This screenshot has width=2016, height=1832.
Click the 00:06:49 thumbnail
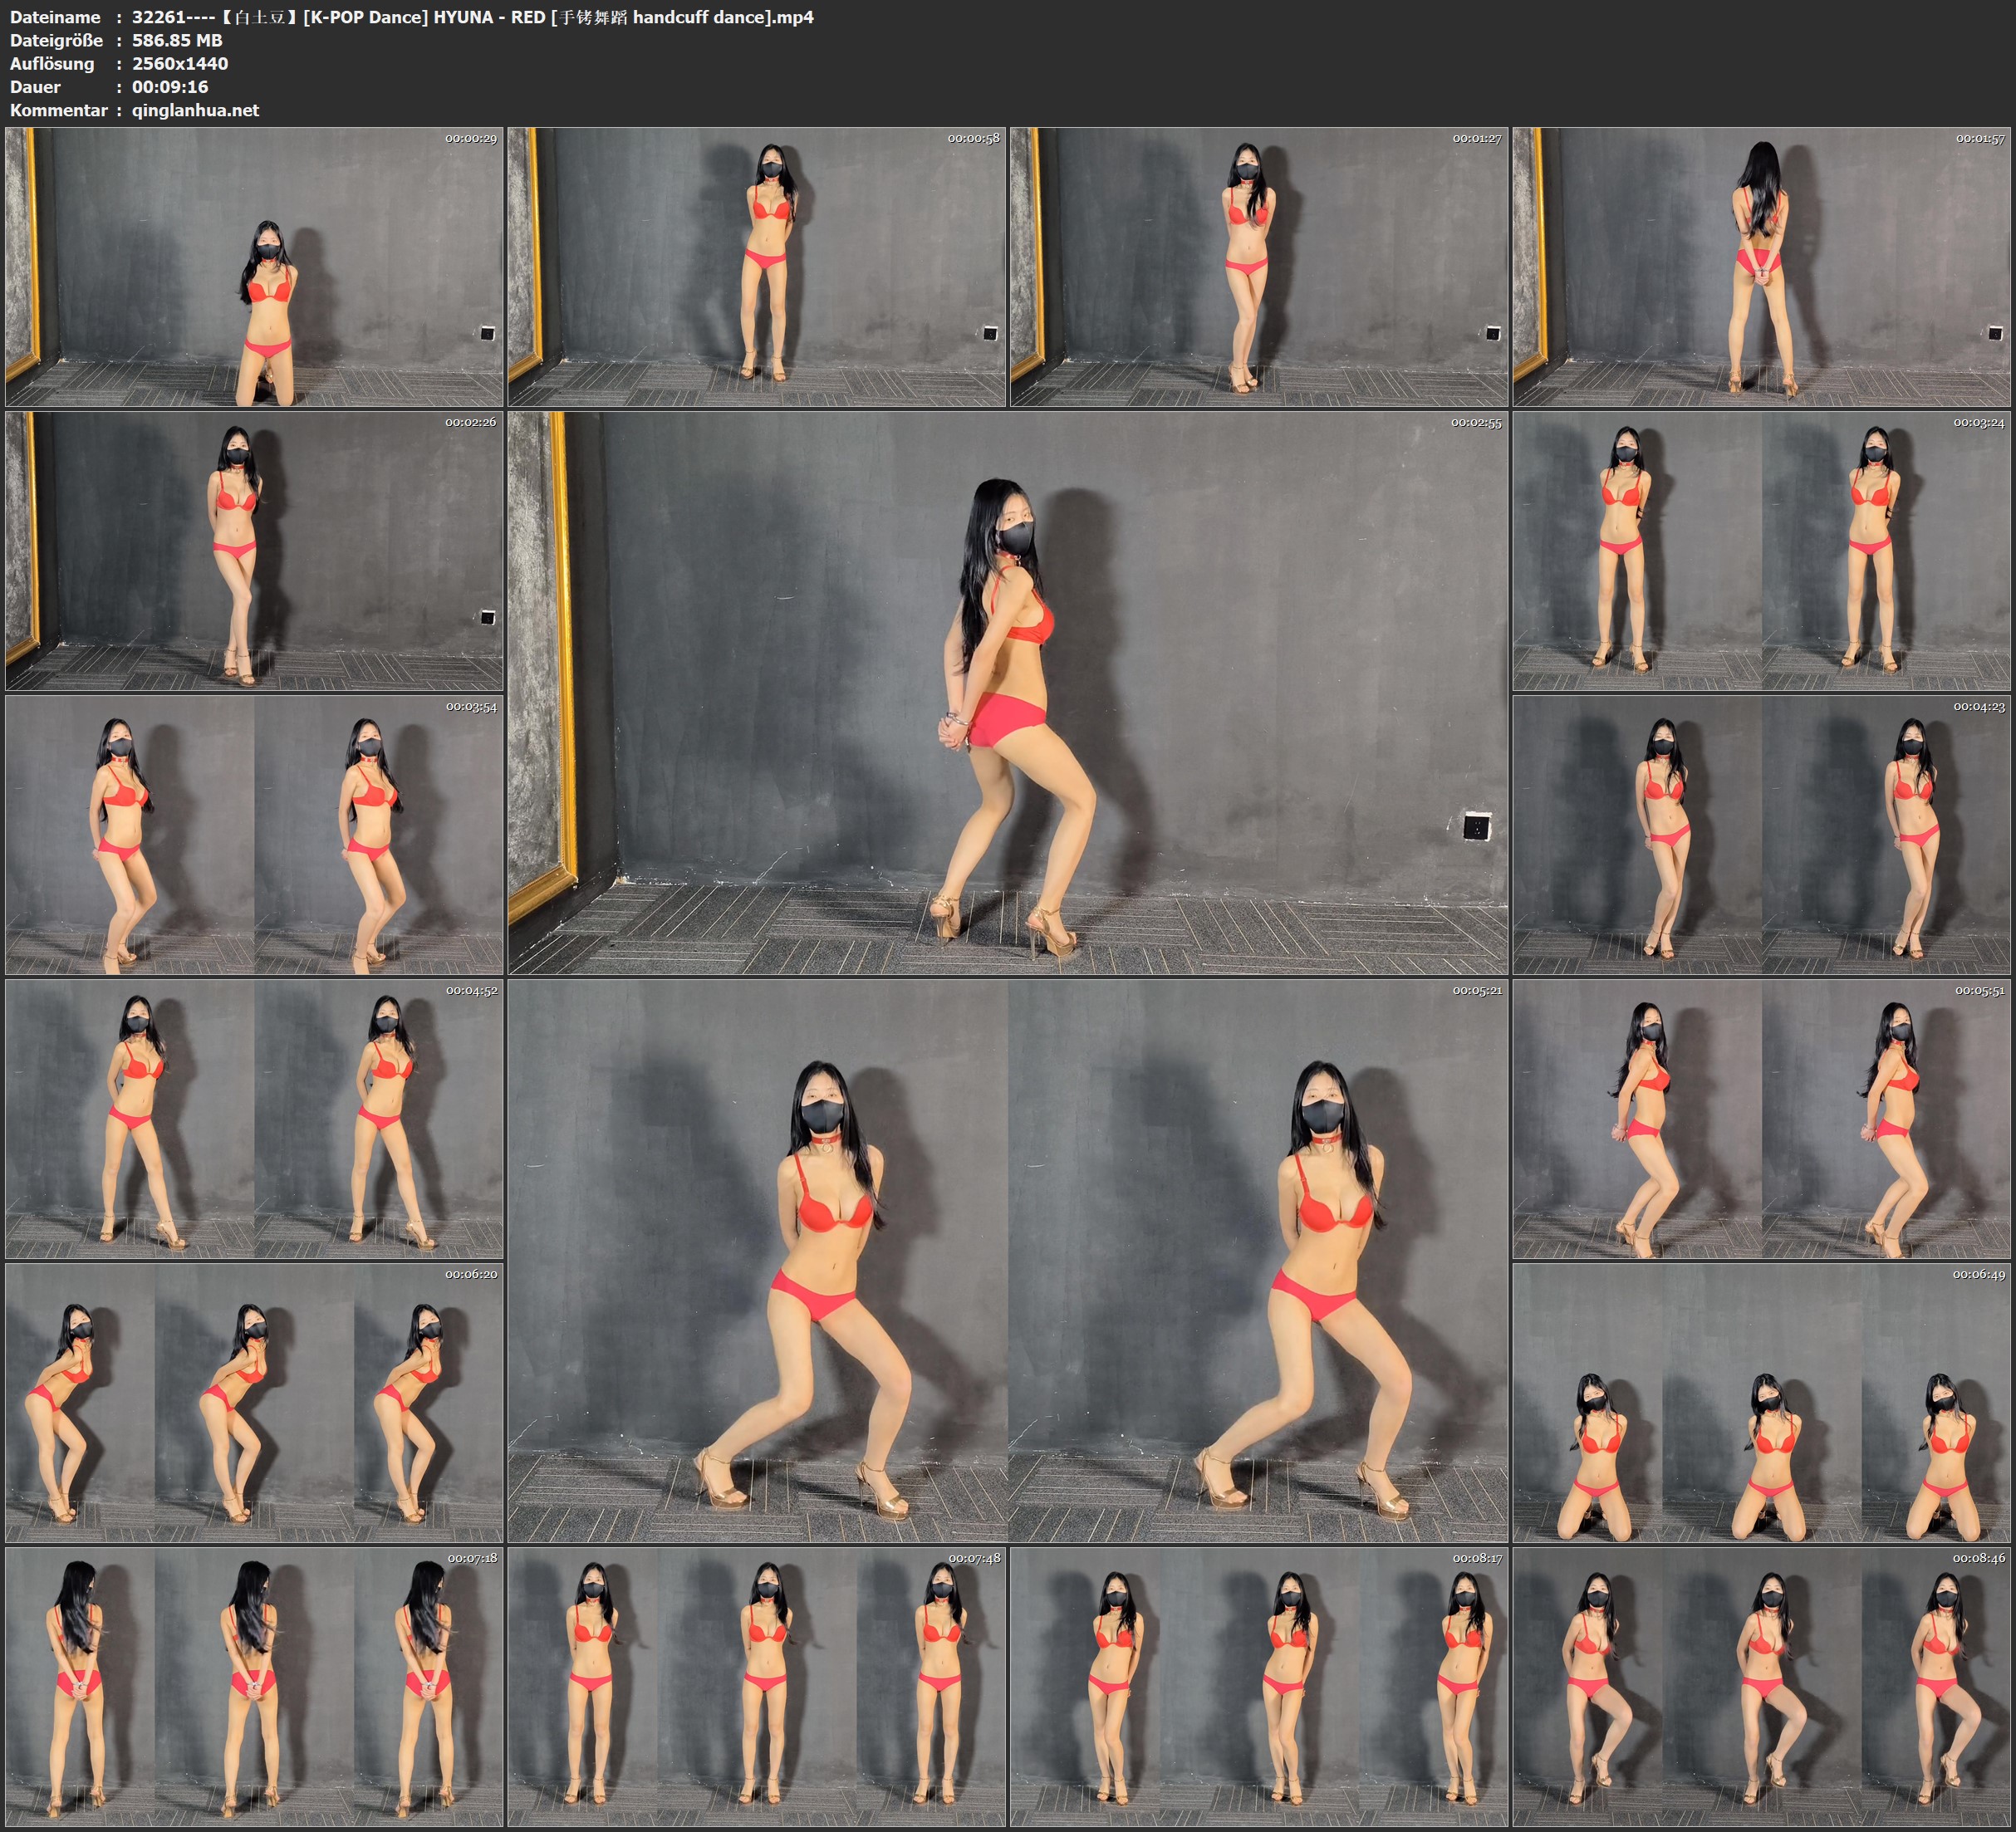pyautogui.click(x=1762, y=1403)
